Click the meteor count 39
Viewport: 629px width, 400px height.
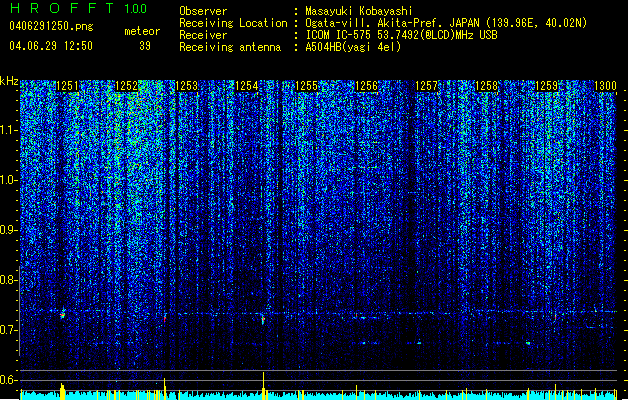(145, 46)
